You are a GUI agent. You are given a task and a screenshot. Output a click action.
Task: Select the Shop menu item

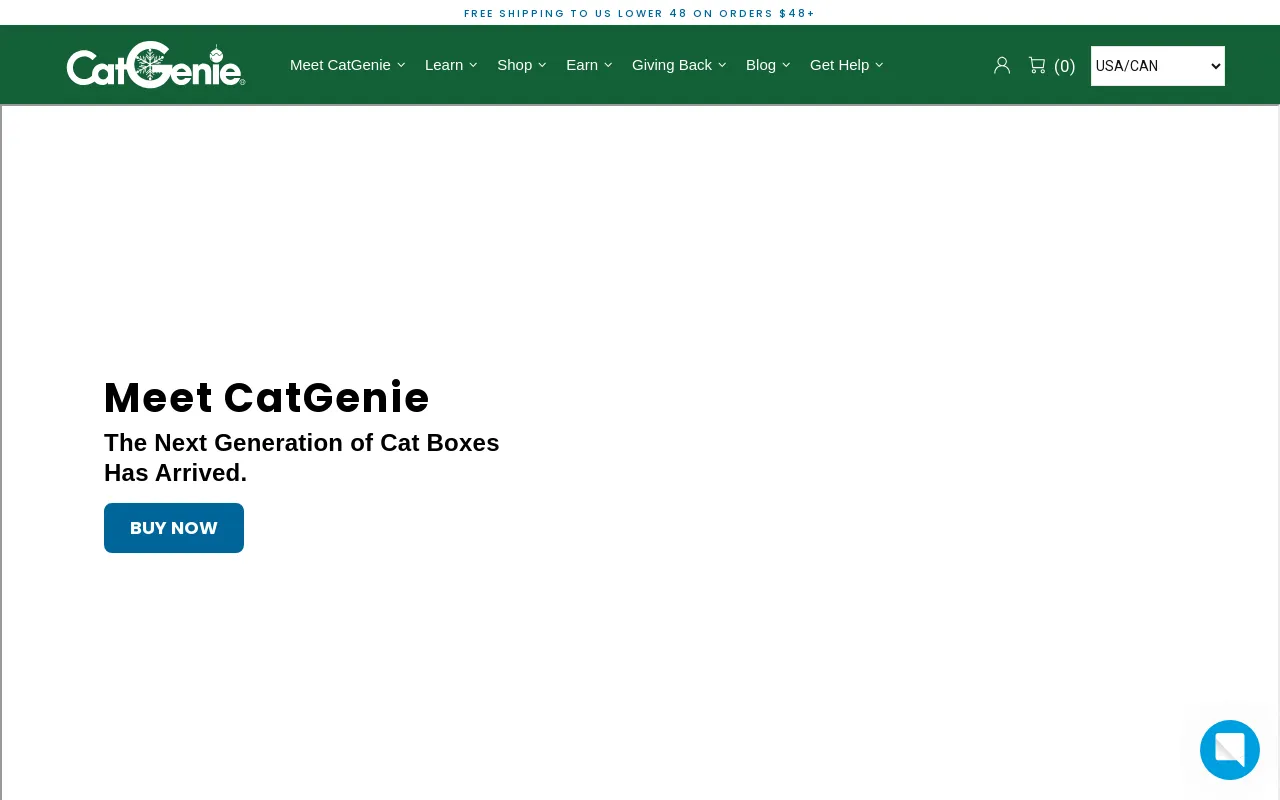514,64
